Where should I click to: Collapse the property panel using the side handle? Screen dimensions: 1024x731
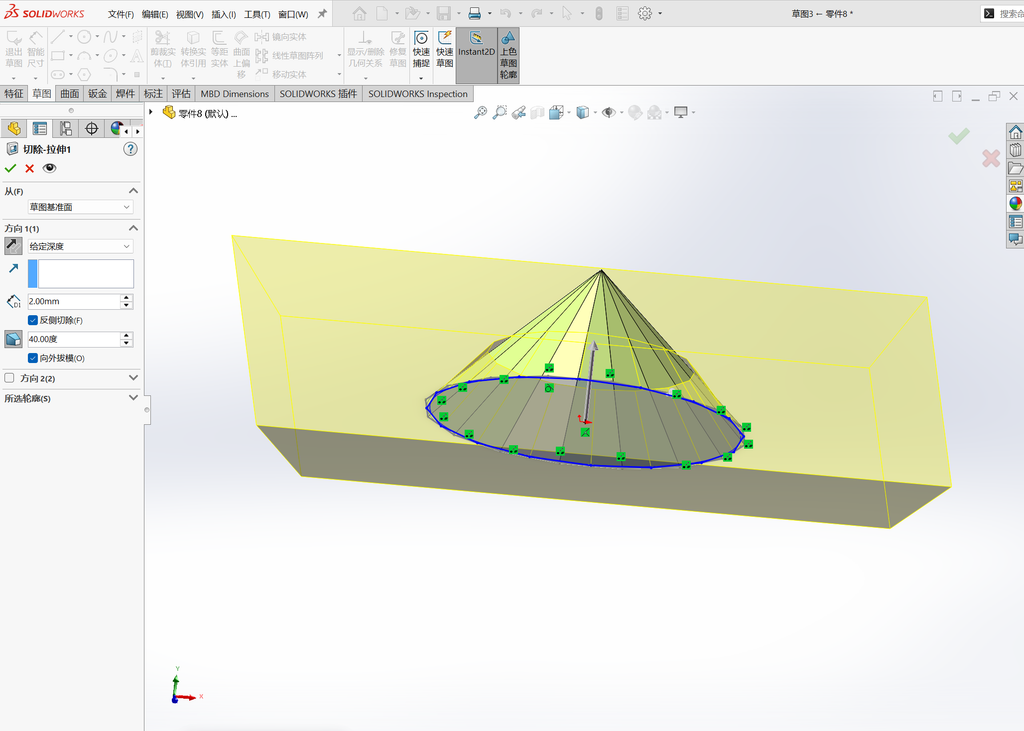147,410
